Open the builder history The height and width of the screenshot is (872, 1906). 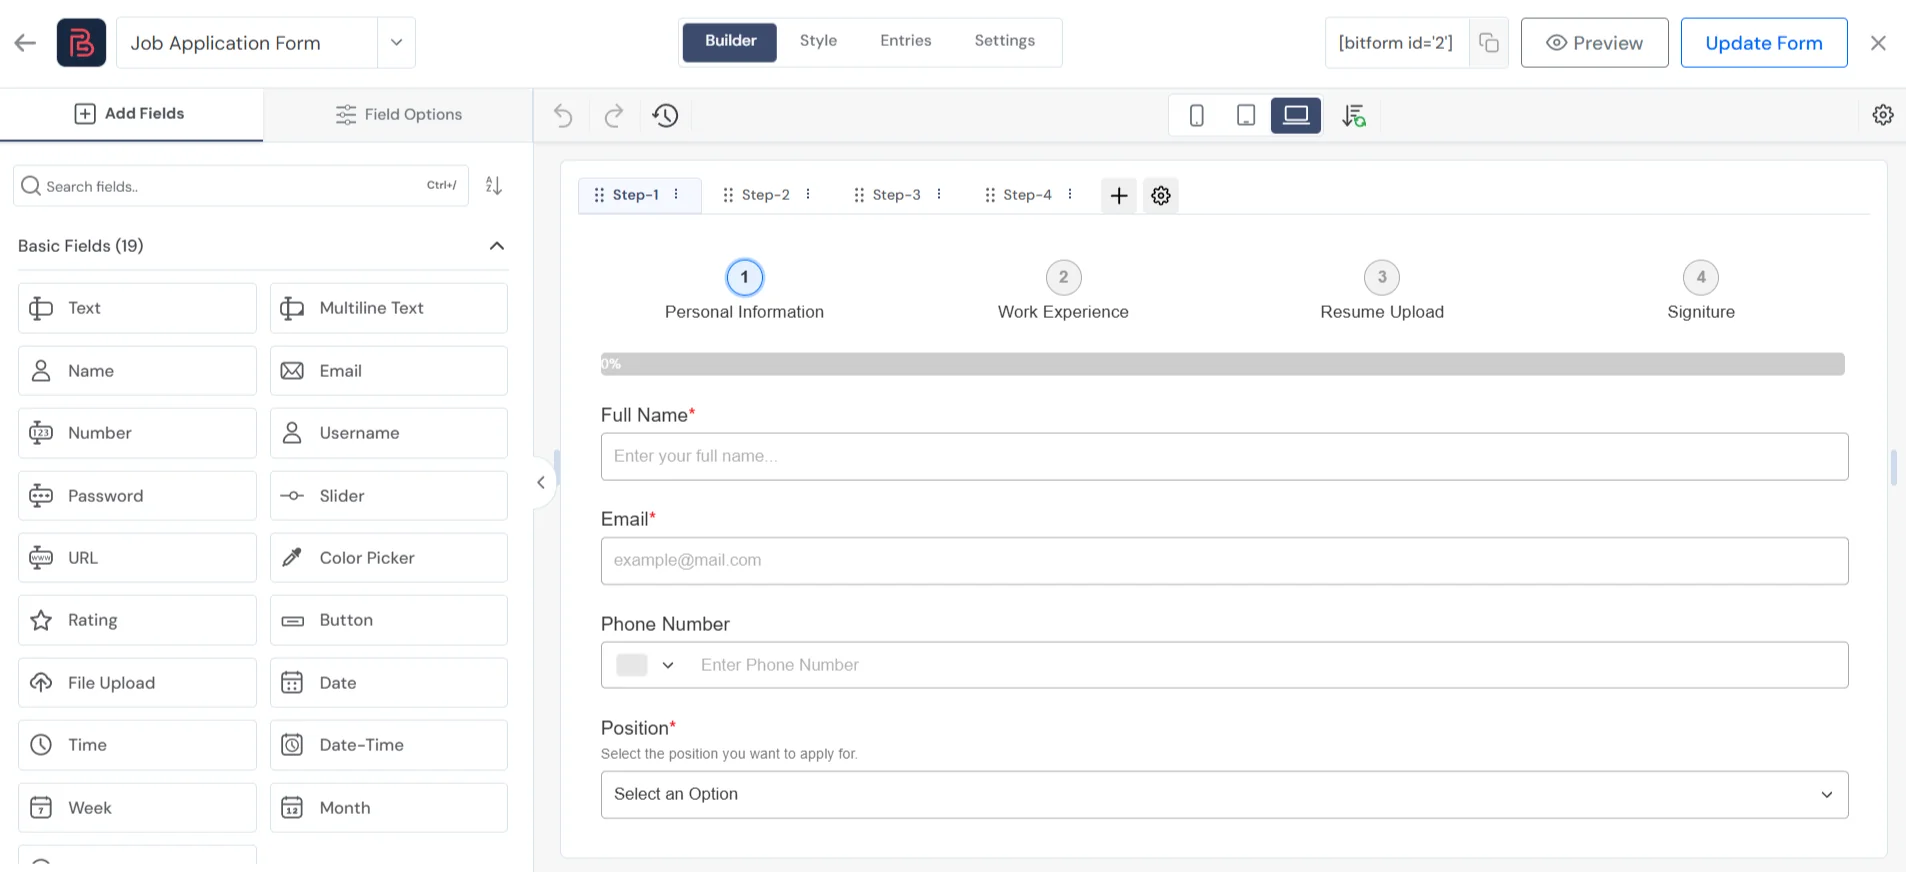pyautogui.click(x=665, y=116)
